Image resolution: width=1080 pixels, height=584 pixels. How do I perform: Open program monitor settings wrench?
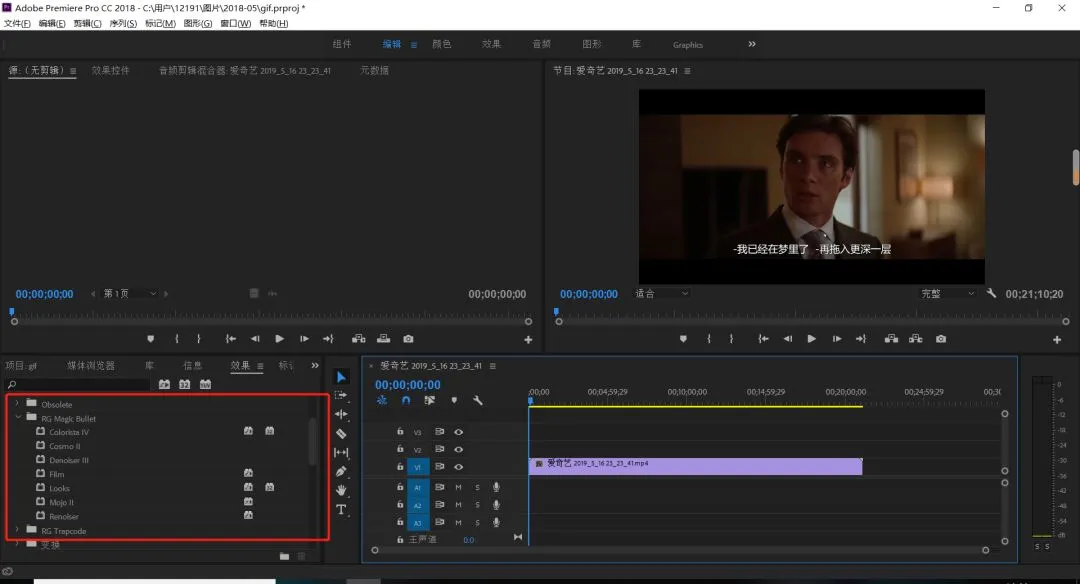tap(991, 293)
